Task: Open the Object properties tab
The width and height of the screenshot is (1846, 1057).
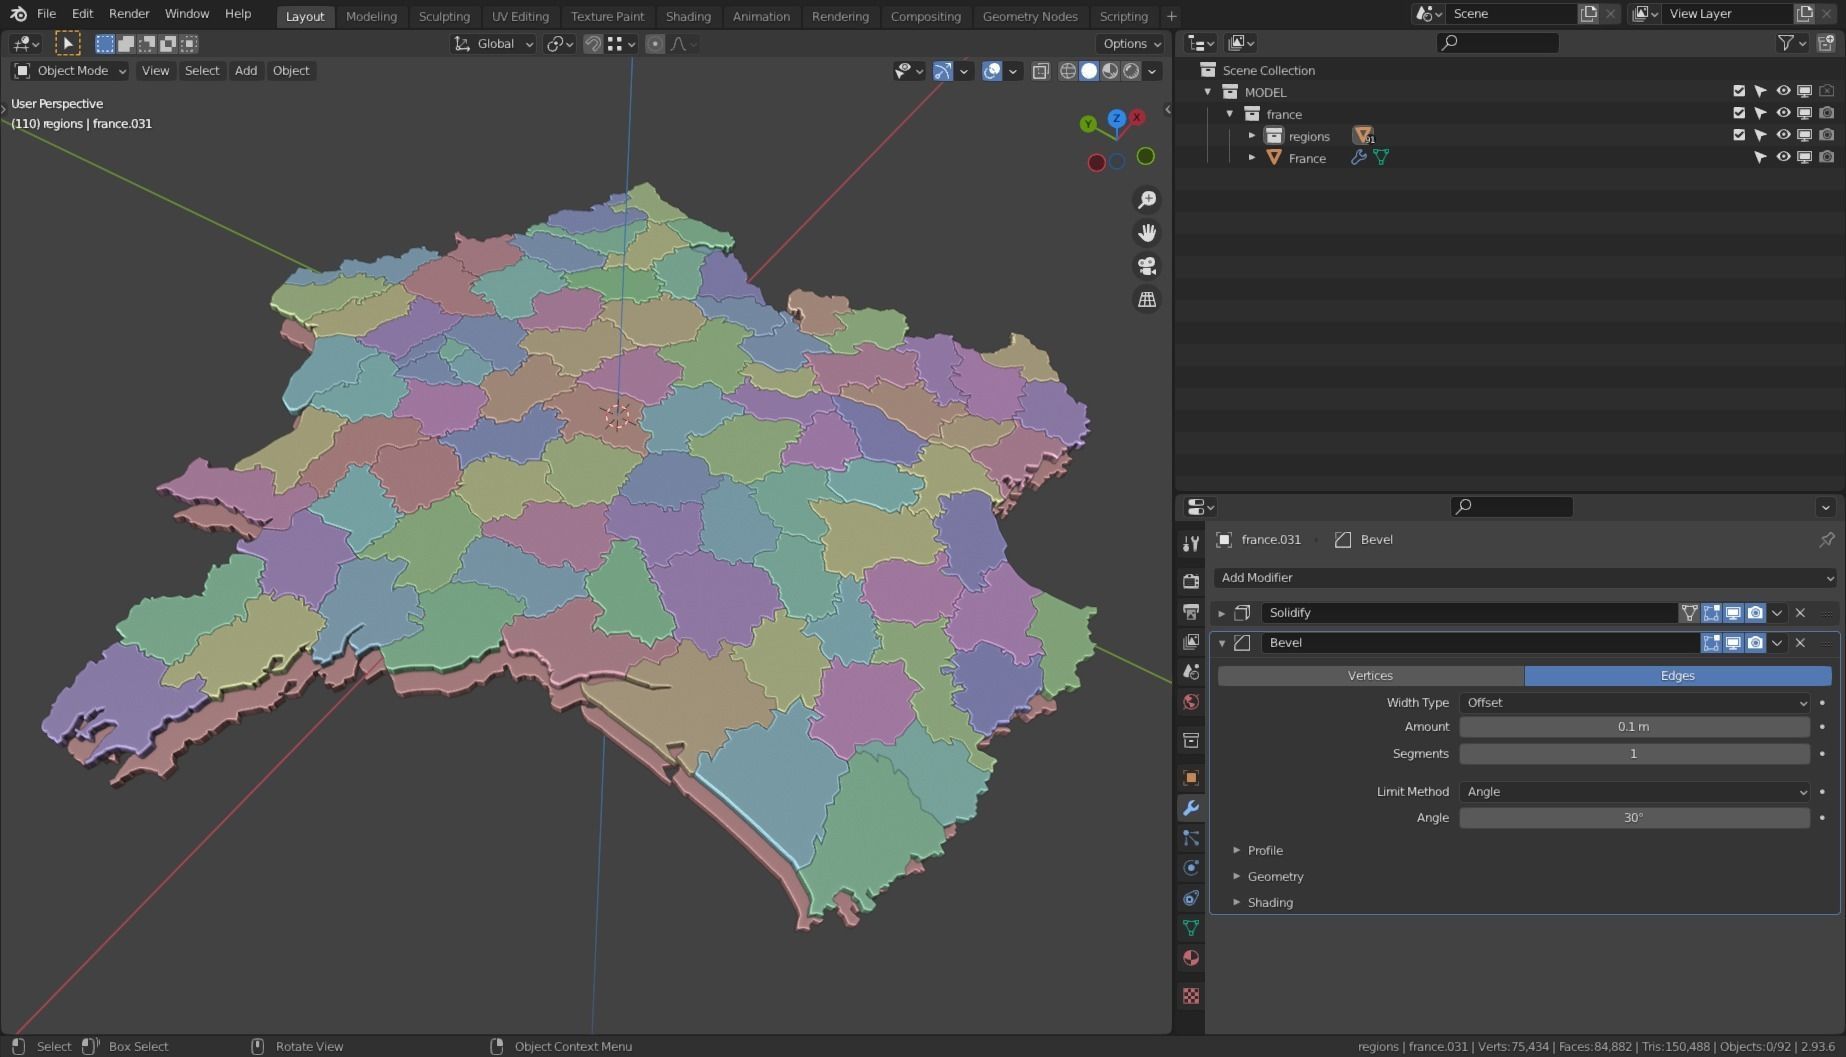Action: pos(1190,778)
